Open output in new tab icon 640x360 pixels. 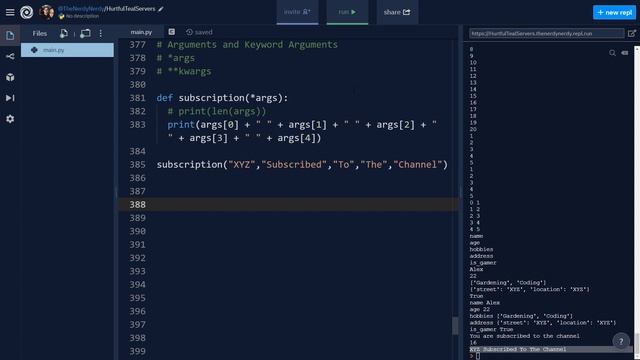point(631,33)
